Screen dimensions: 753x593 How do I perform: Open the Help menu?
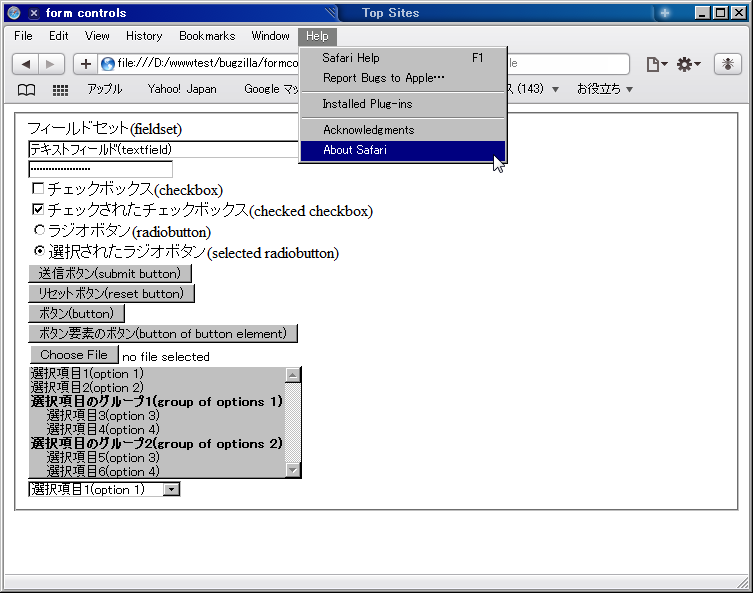click(x=317, y=36)
